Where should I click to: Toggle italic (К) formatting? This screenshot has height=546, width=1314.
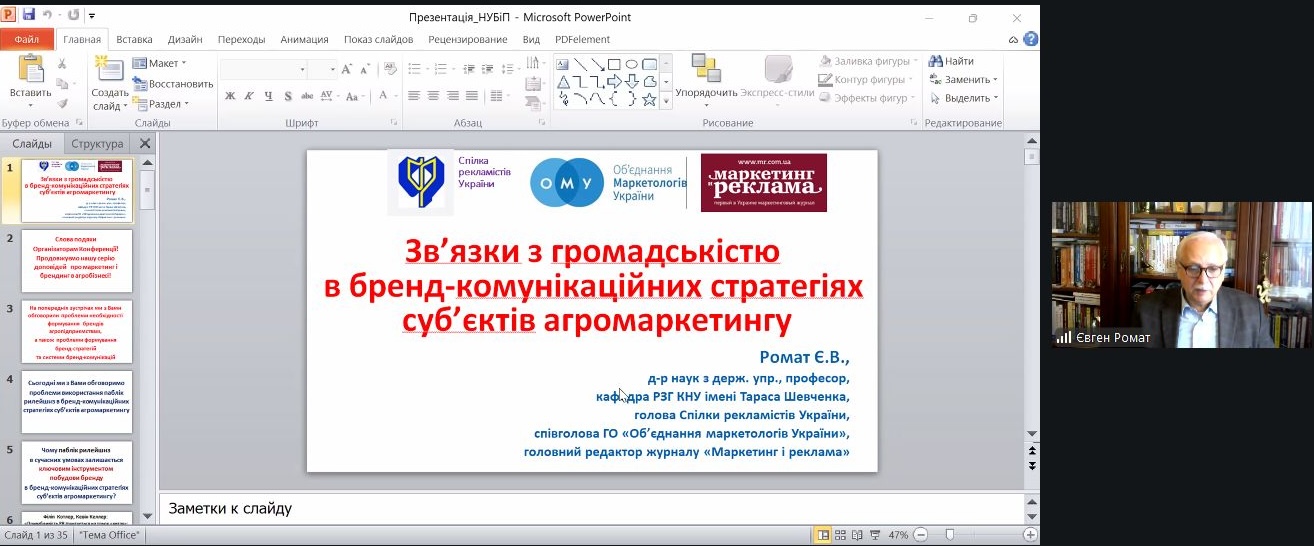coord(249,96)
